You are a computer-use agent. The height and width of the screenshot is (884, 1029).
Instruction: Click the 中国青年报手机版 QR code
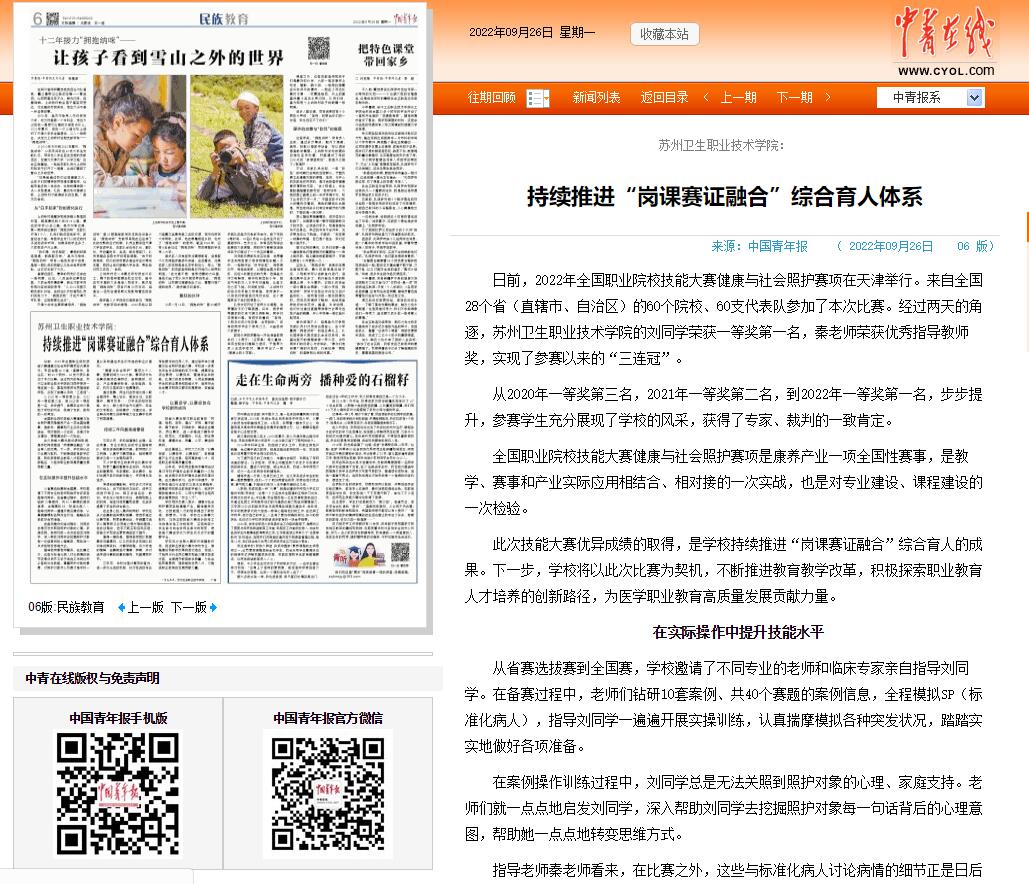click(x=117, y=794)
